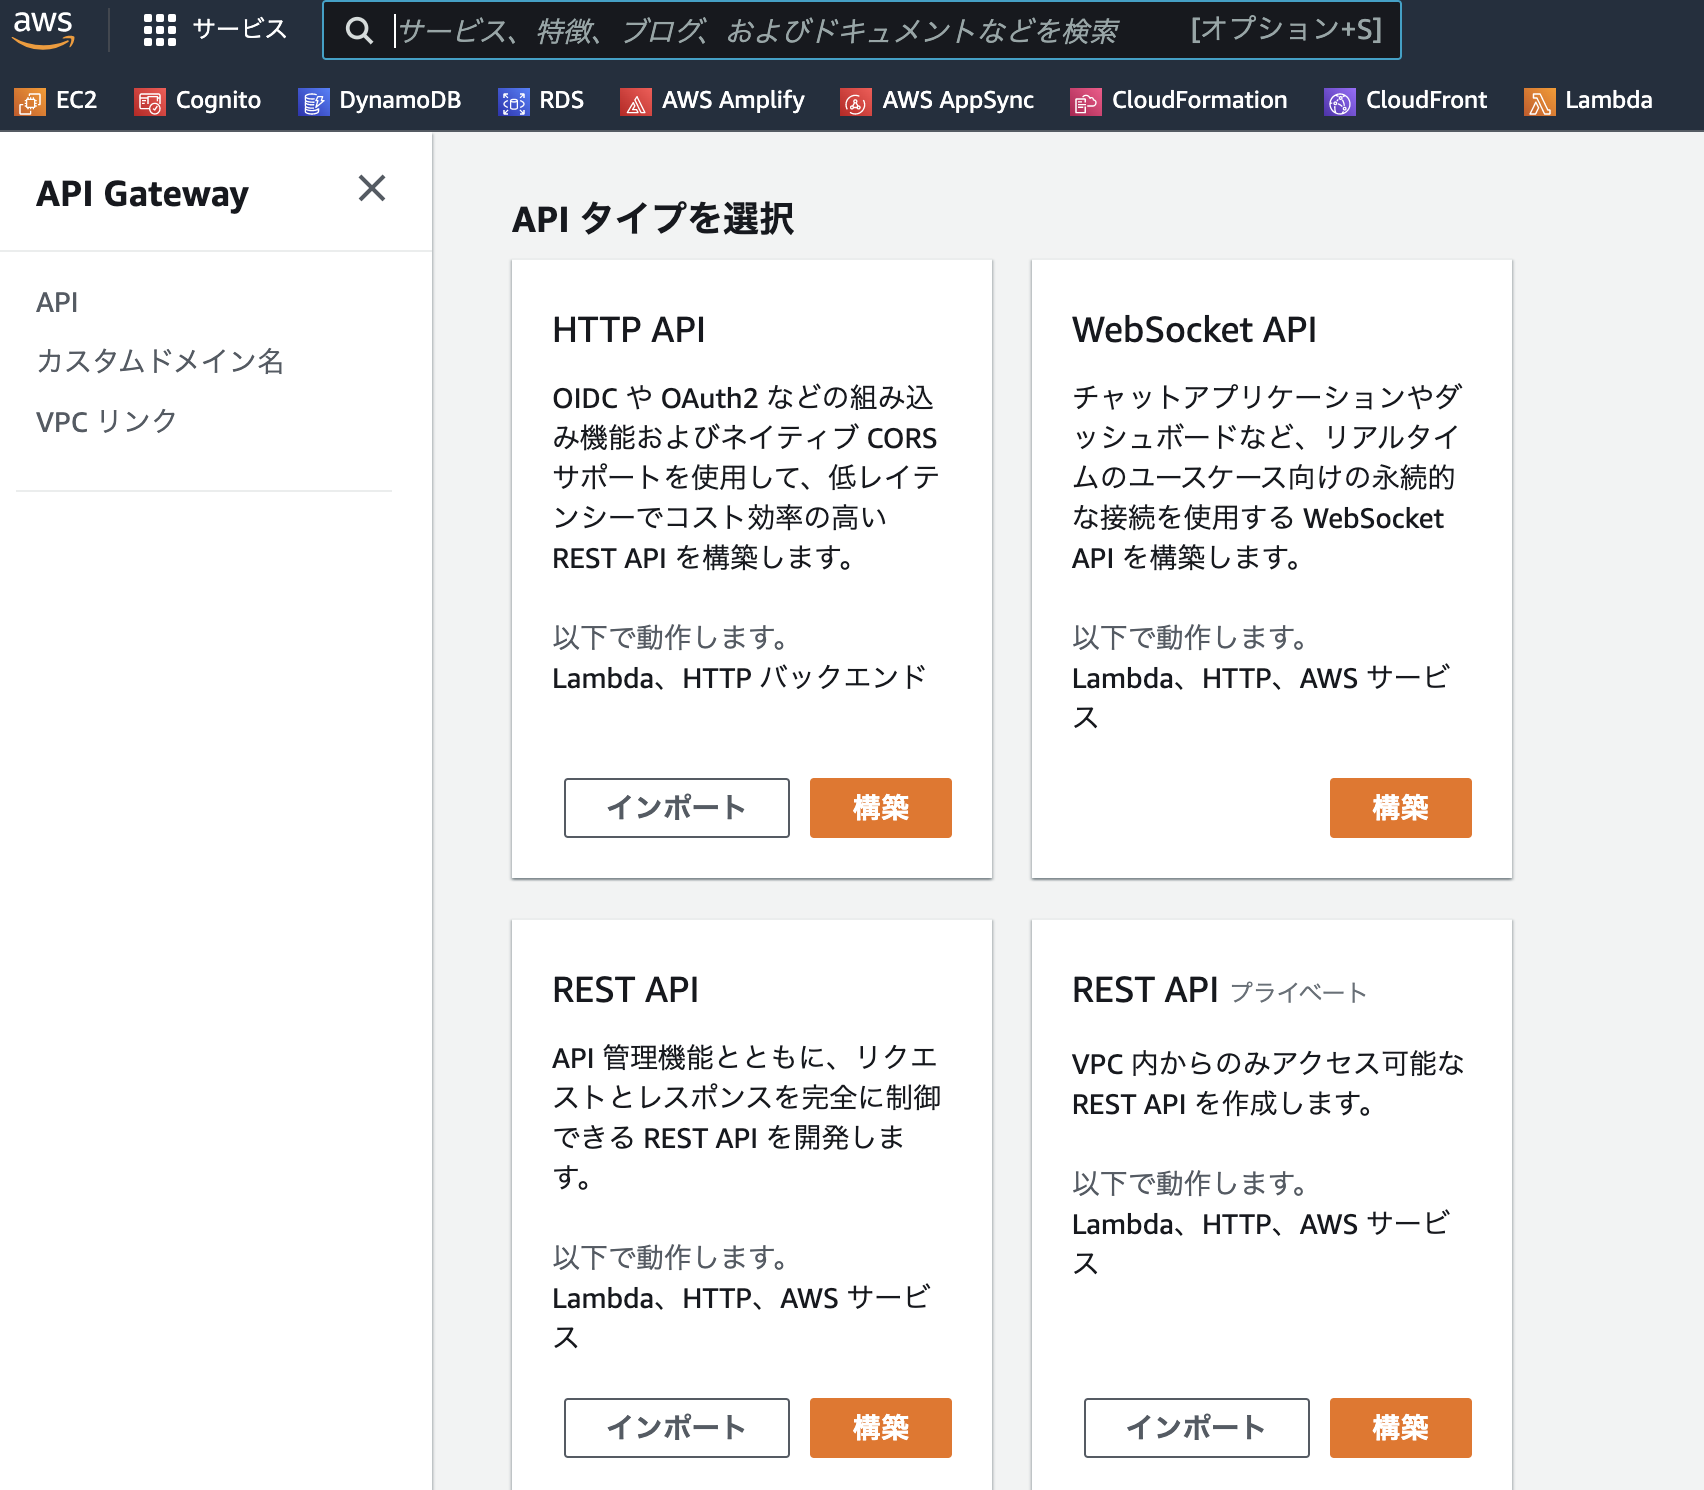Image resolution: width=1704 pixels, height=1490 pixels.
Task: Open カスタムドメイン名 in the sidebar
Action: coord(161,362)
